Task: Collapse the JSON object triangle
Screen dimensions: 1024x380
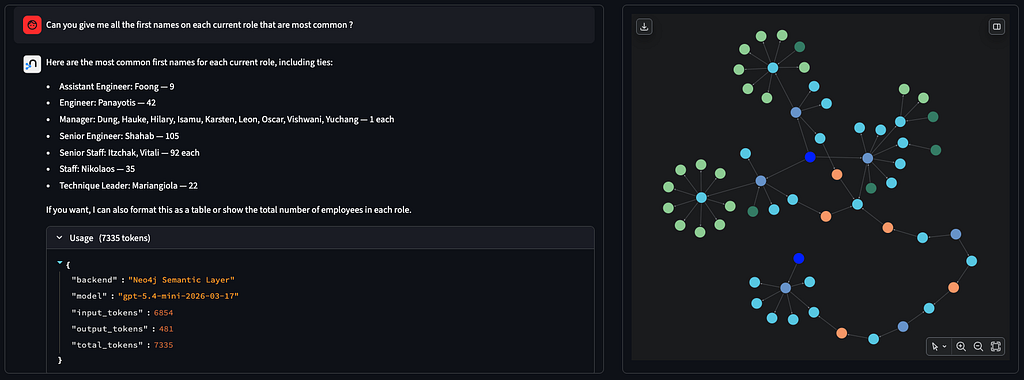Action: coord(60,262)
